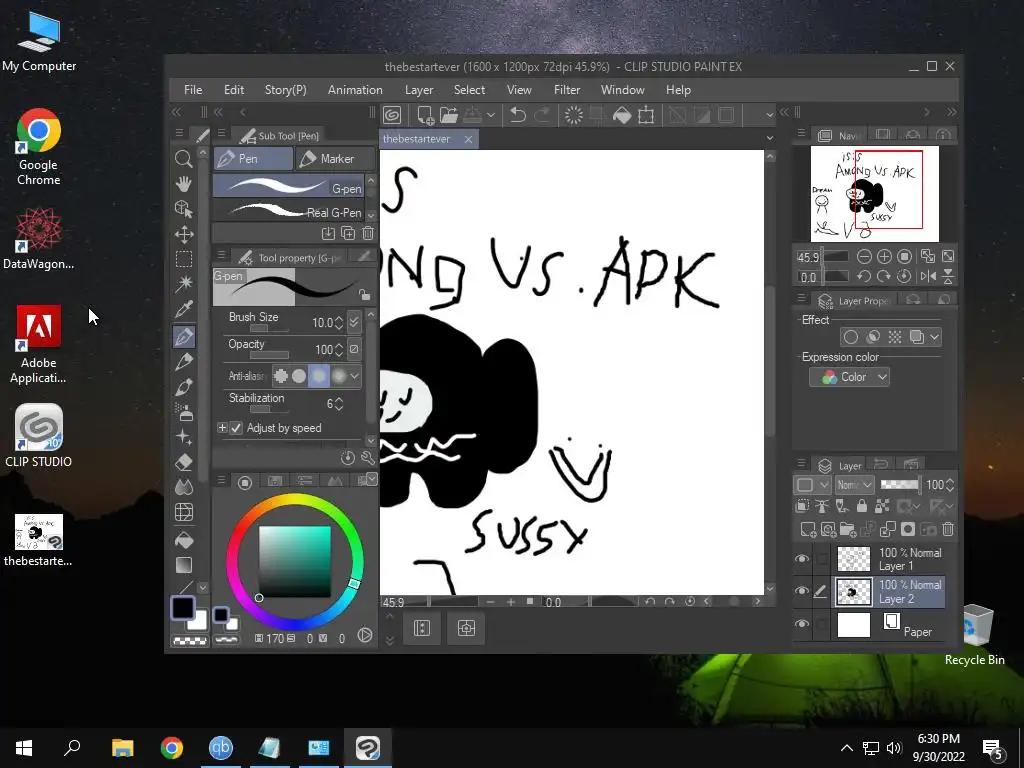Screen dimensions: 1024x768
Task: Select the Eyedropper tool
Action: (184, 308)
